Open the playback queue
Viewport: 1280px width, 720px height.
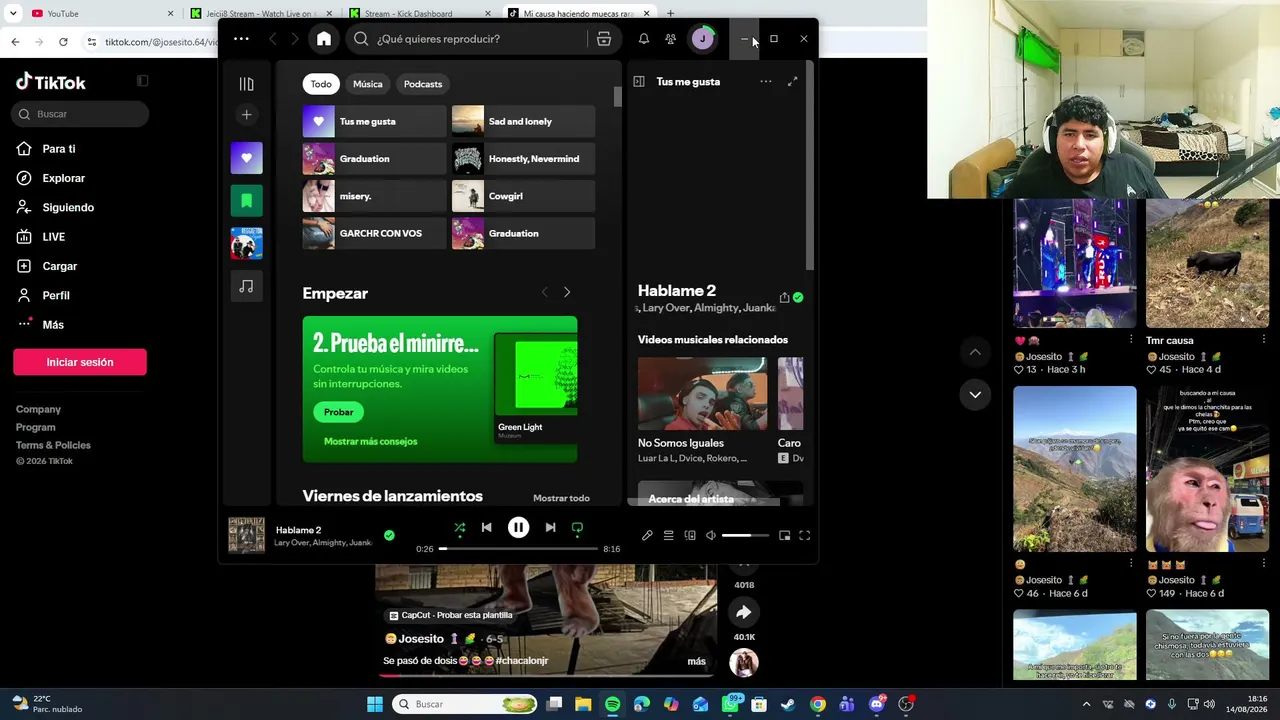pos(668,536)
